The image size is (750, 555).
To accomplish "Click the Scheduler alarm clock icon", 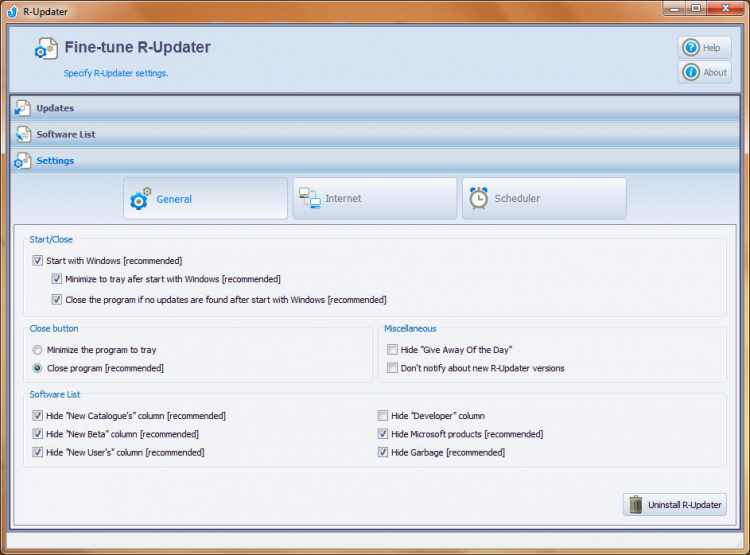I will tap(478, 198).
